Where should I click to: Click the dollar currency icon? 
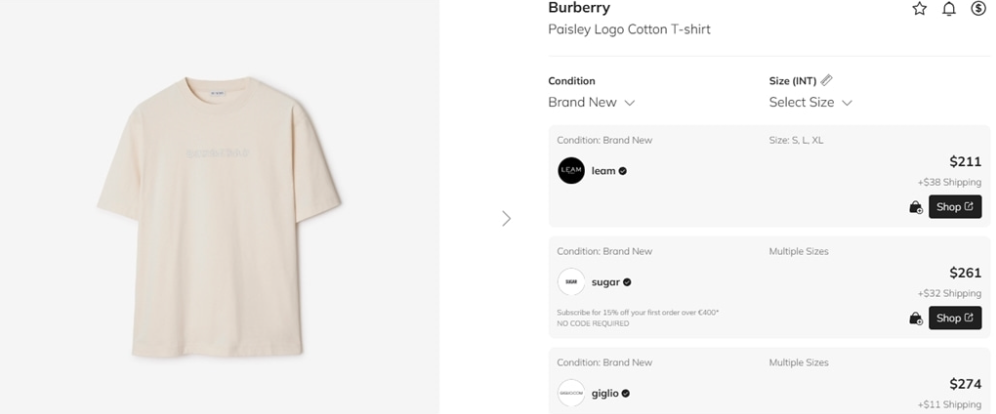point(978,9)
